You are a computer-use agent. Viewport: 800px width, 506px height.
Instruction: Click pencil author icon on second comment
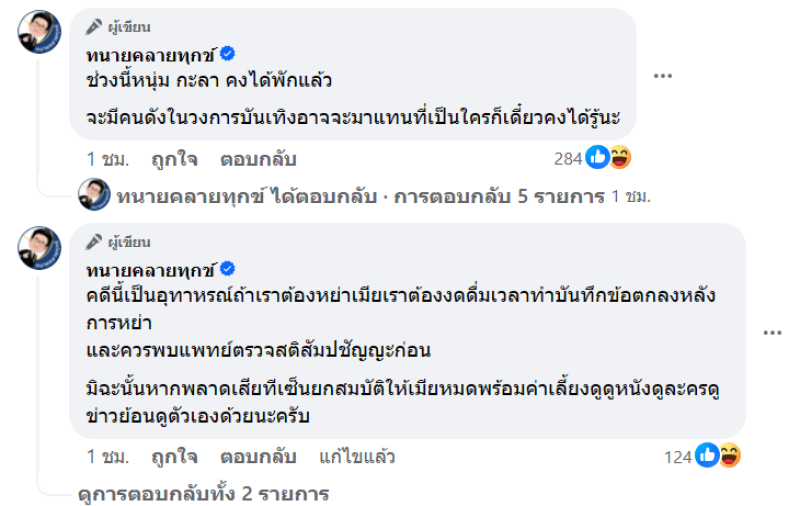click(94, 242)
